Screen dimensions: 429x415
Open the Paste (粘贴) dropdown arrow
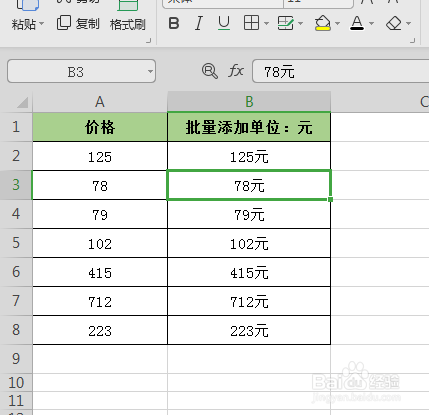(42, 24)
